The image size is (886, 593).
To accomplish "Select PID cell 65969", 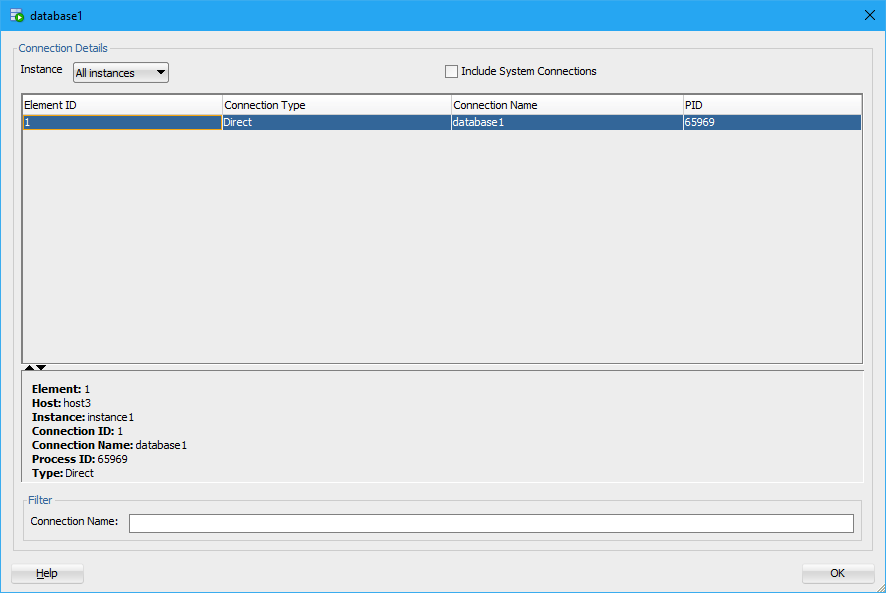I will pyautogui.click(x=772, y=122).
